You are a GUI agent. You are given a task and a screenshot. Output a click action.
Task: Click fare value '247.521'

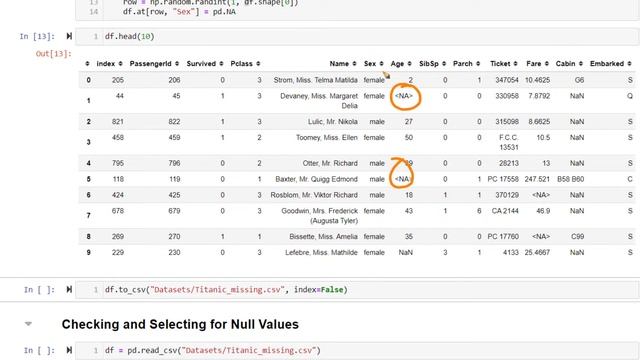pos(538,179)
